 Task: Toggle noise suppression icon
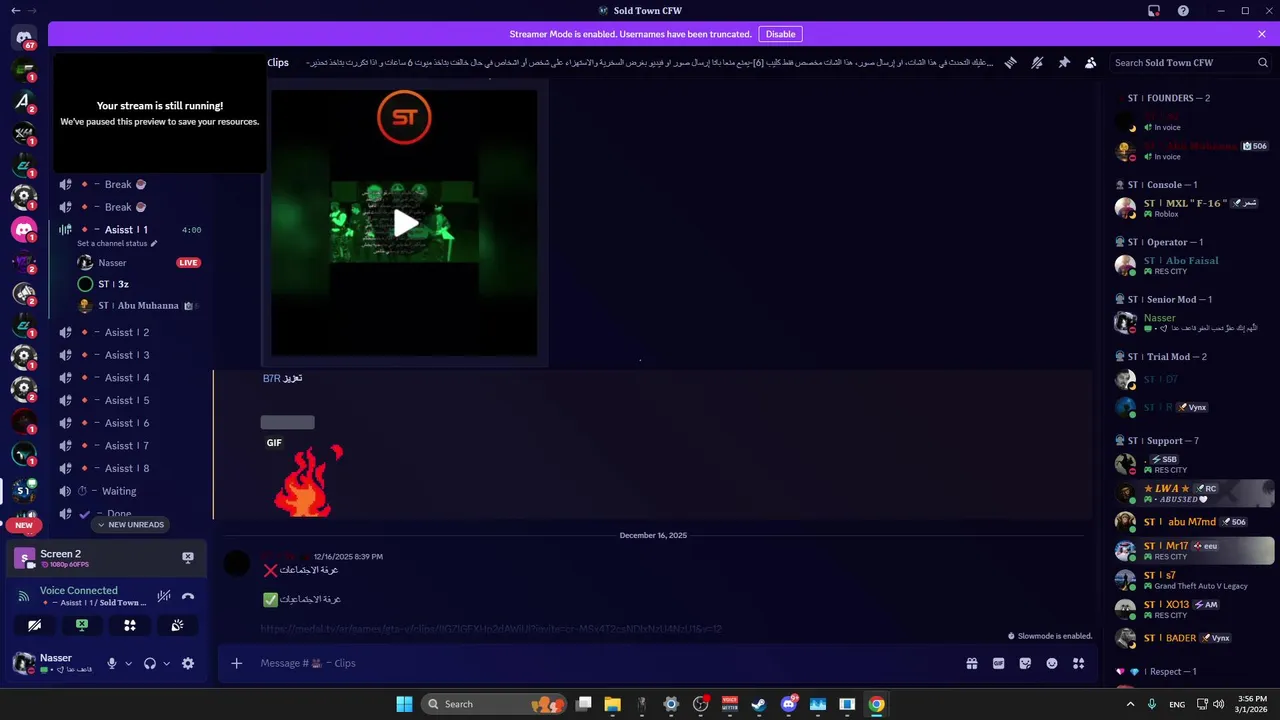point(164,596)
